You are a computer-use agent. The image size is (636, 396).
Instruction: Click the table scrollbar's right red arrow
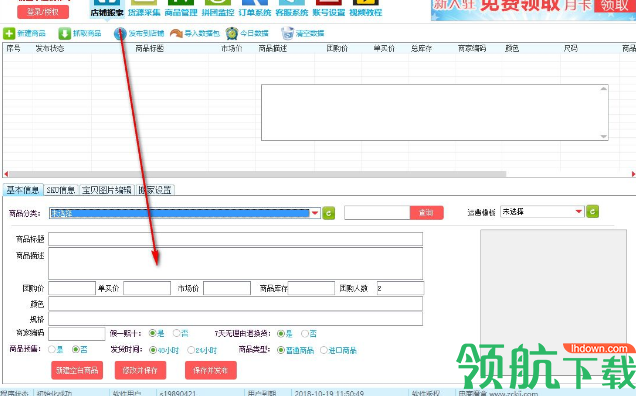click(x=633, y=174)
